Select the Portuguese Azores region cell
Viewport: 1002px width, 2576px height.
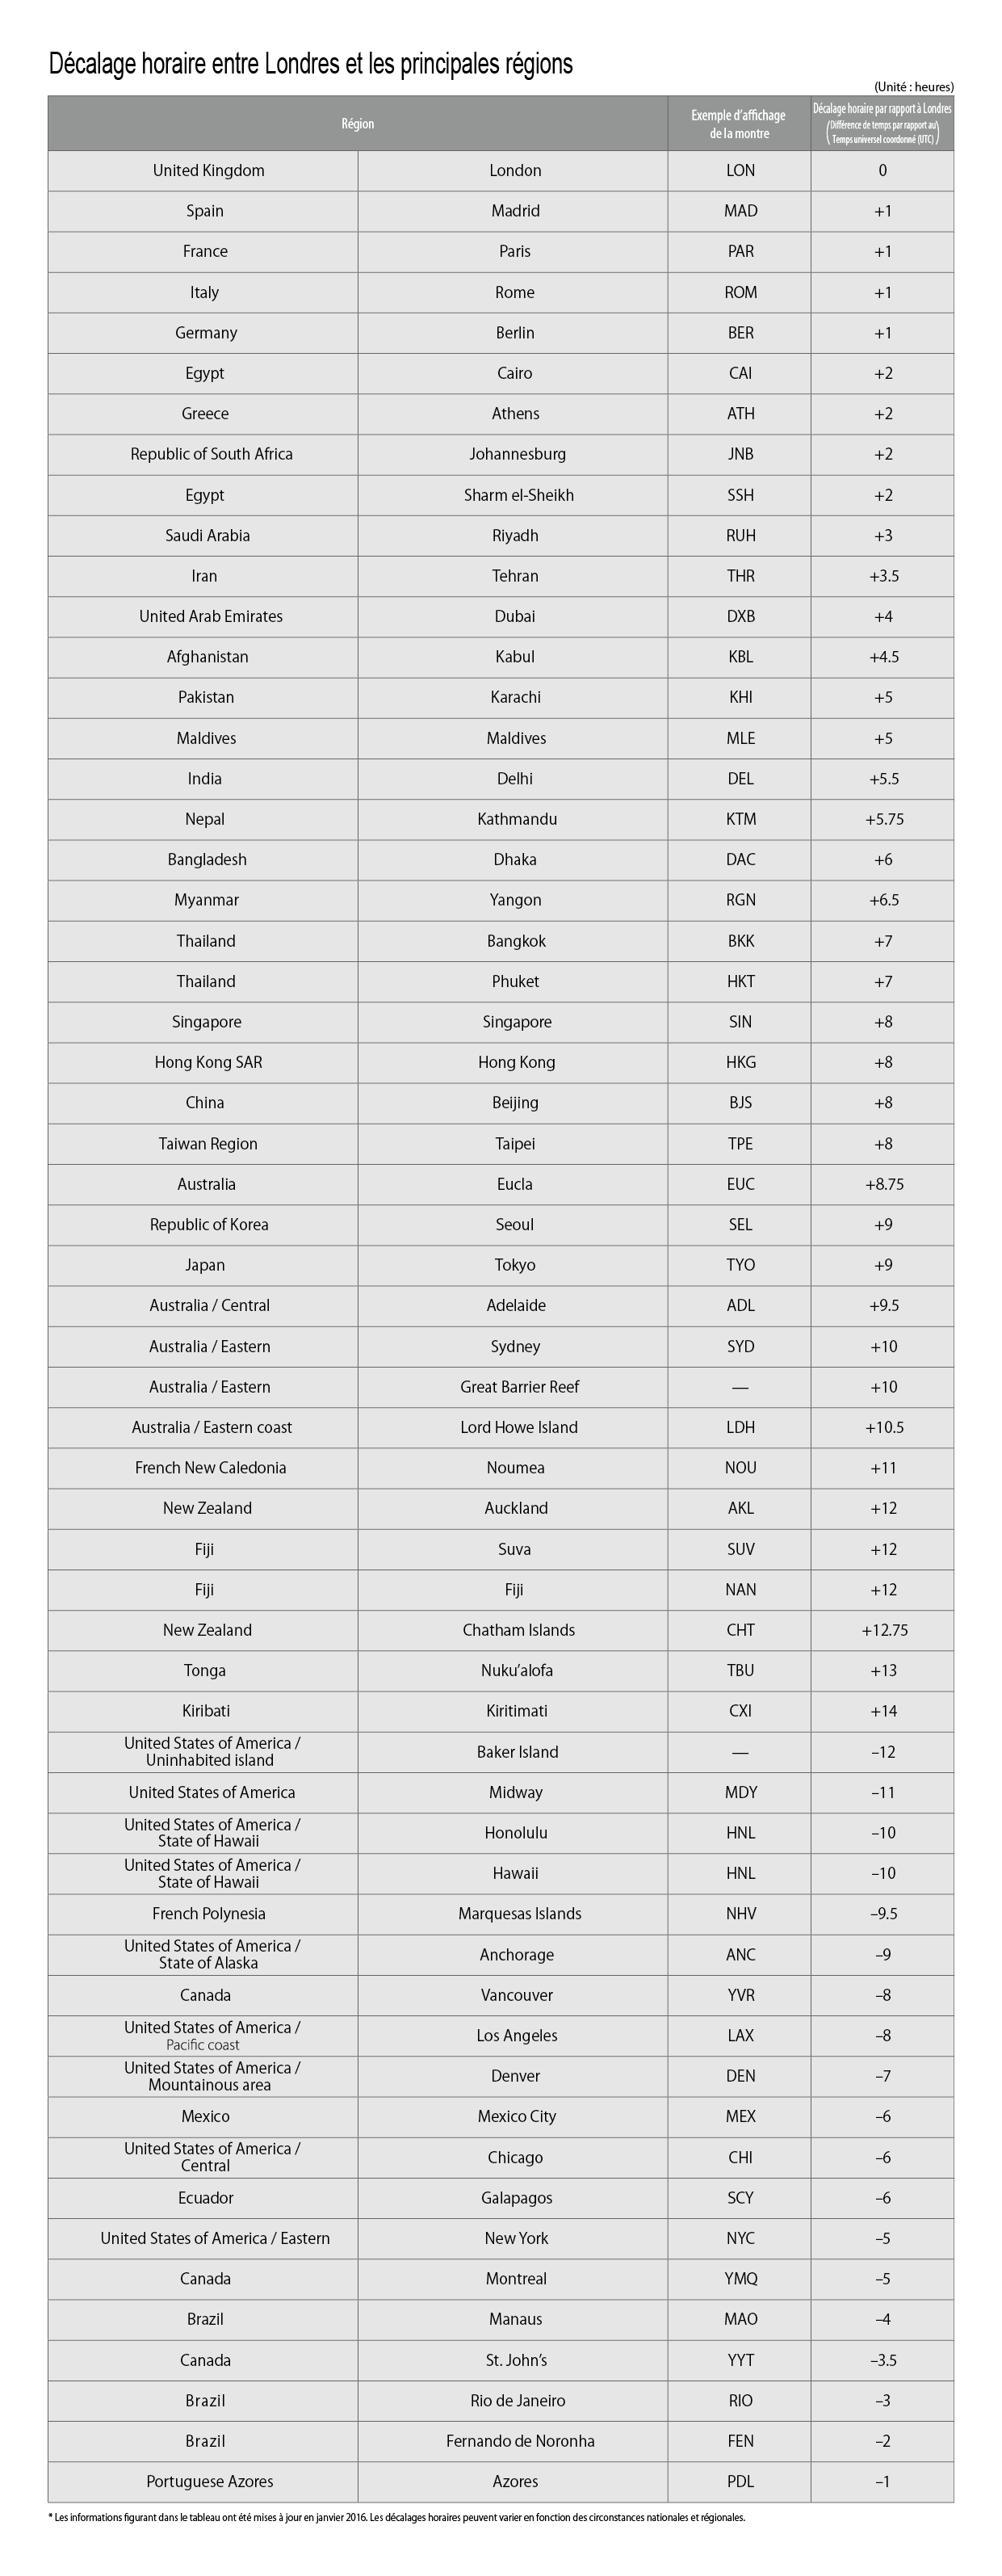point(209,2481)
